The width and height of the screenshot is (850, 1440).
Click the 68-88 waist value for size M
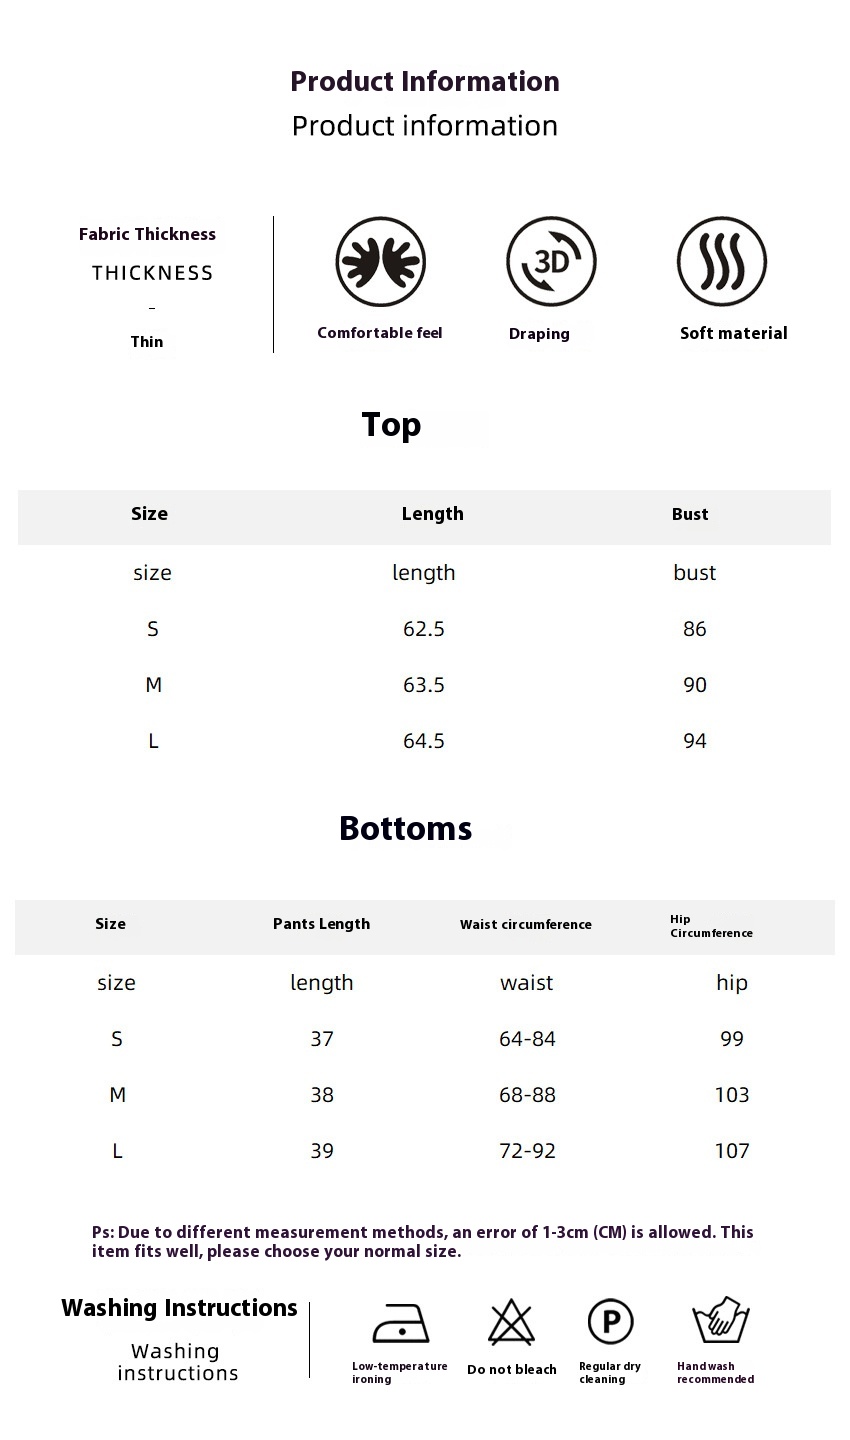[527, 1095]
